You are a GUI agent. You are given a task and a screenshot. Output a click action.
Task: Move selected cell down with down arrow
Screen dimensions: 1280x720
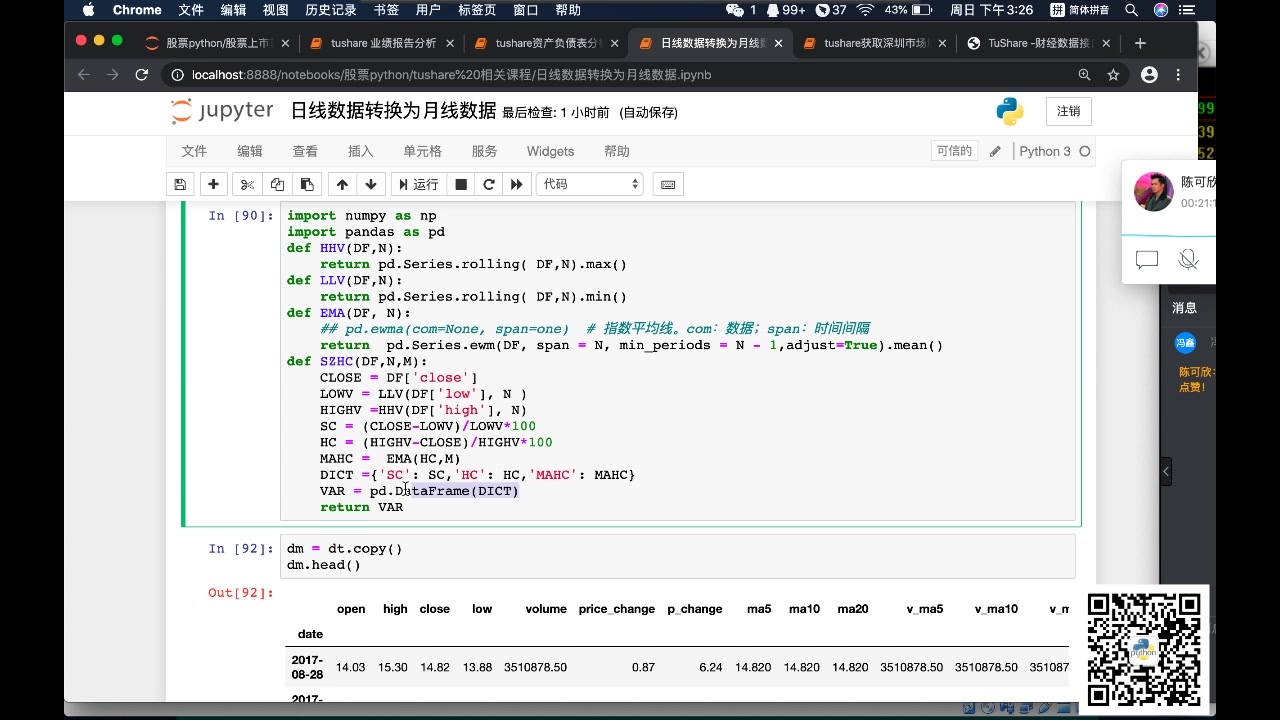click(371, 184)
